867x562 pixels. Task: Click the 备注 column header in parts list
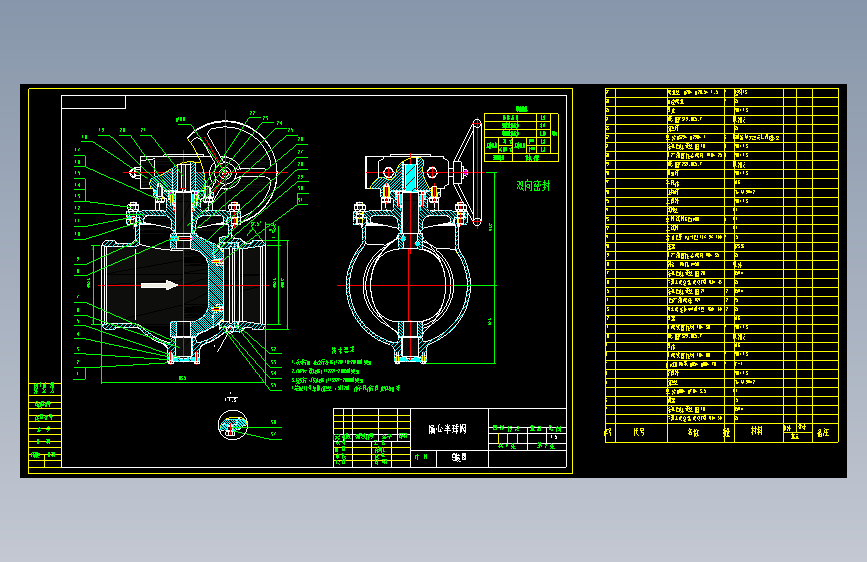point(822,433)
